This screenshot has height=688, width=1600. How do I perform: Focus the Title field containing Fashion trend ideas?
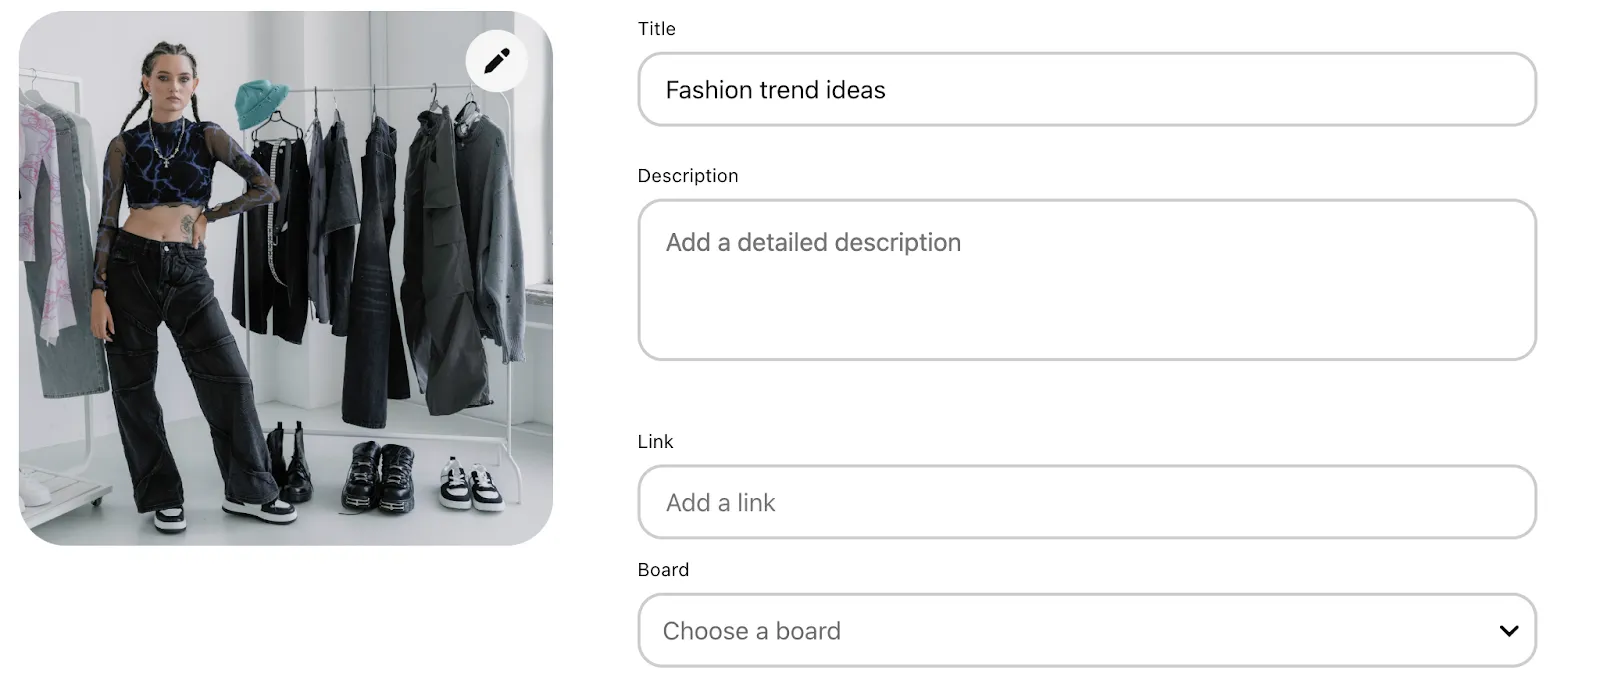pos(1087,90)
